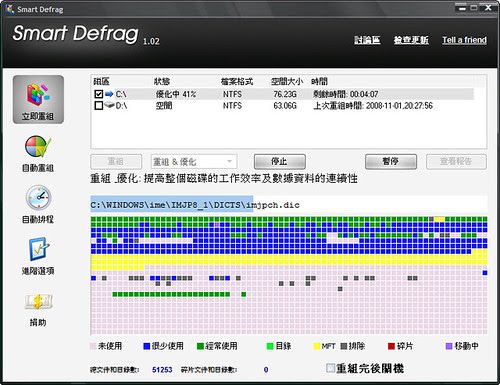This screenshot has height=385, width=500.
Task: Open the 討論區 forum link
Action: pos(367,40)
